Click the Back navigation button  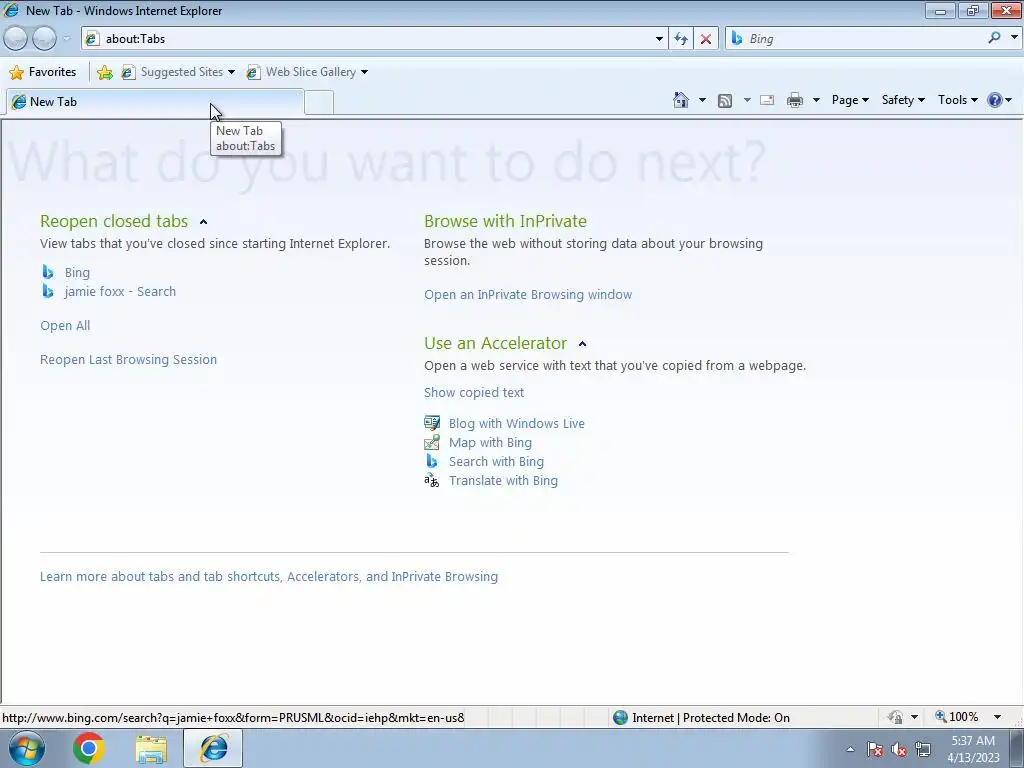click(x=16, y=39)
